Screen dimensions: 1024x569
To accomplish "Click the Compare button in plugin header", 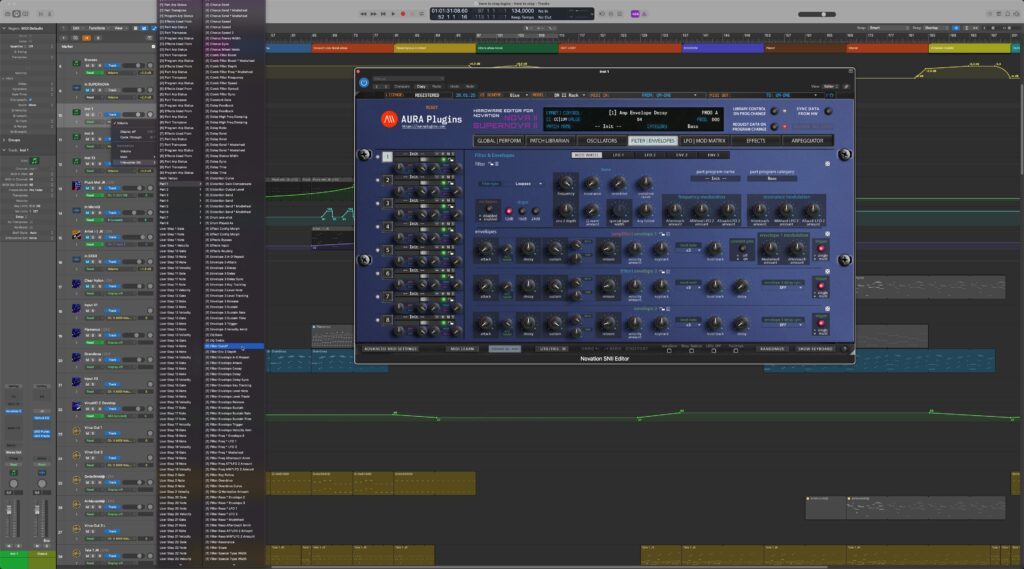I will [x=402, y=86].
